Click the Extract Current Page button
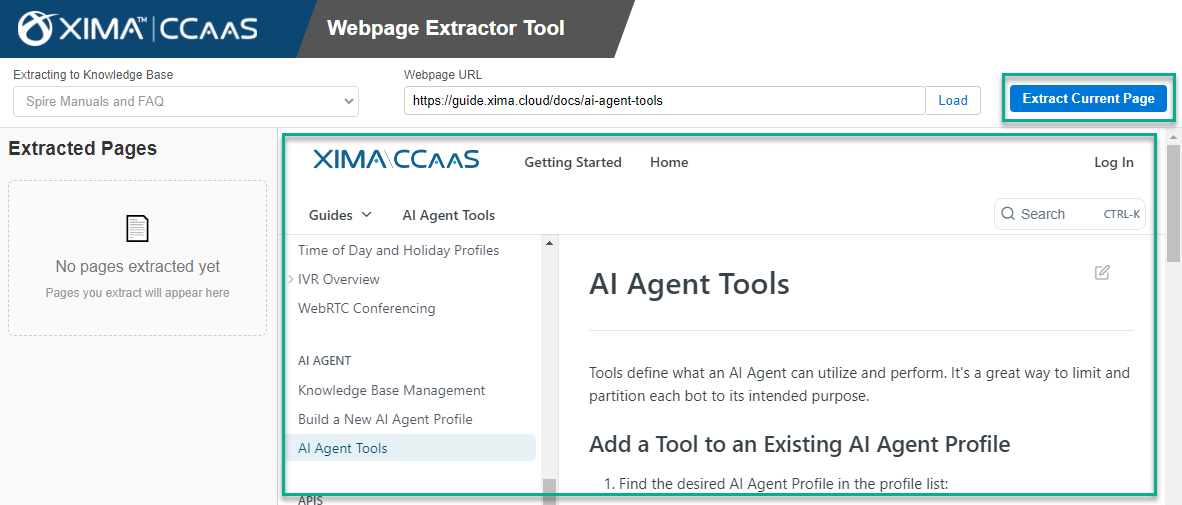Image resolution: width=1182 pixels, height=505 pixels. tap(1088, 99)
